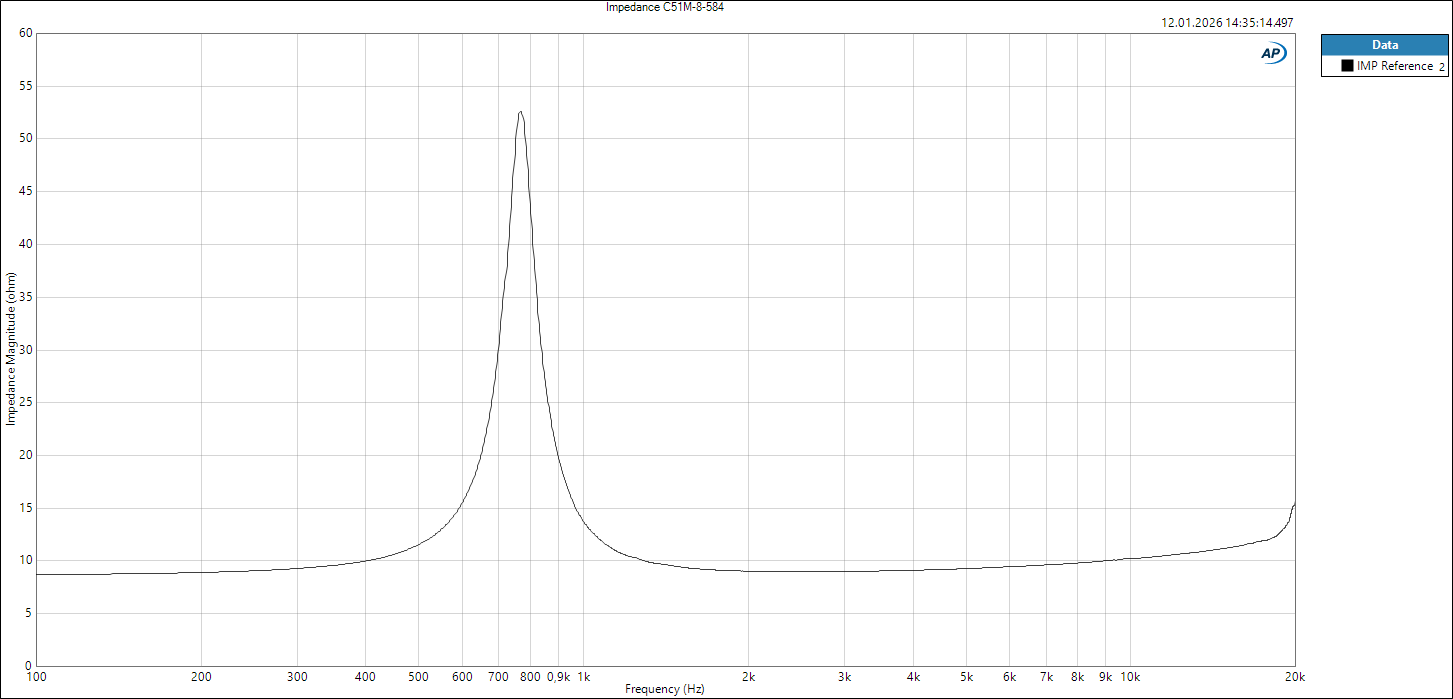Click the Impedance Magnitude (ohm) axis label

(11, 349)
